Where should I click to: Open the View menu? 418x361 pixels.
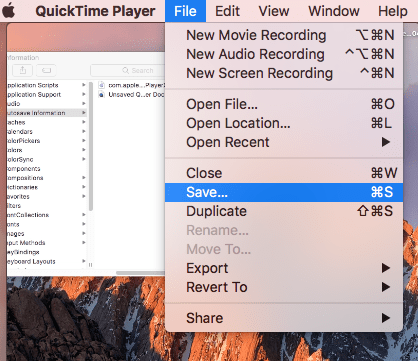pyautogui.click(x=274, y=11)
